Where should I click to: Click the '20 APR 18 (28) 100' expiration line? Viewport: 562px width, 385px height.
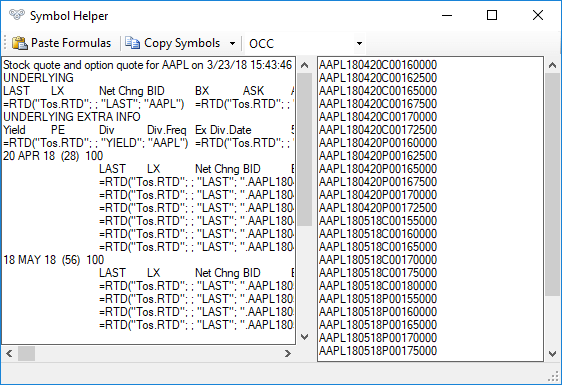[x=53, y=156]
